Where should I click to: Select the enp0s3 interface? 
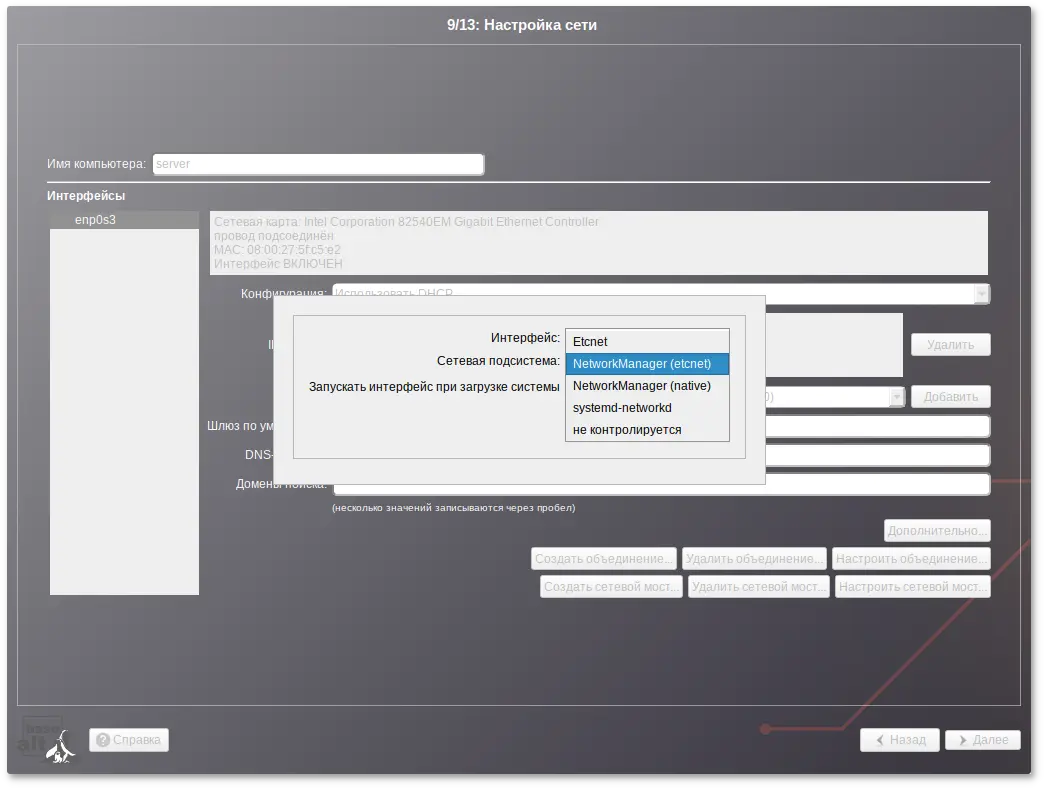[x=125, y=220]
